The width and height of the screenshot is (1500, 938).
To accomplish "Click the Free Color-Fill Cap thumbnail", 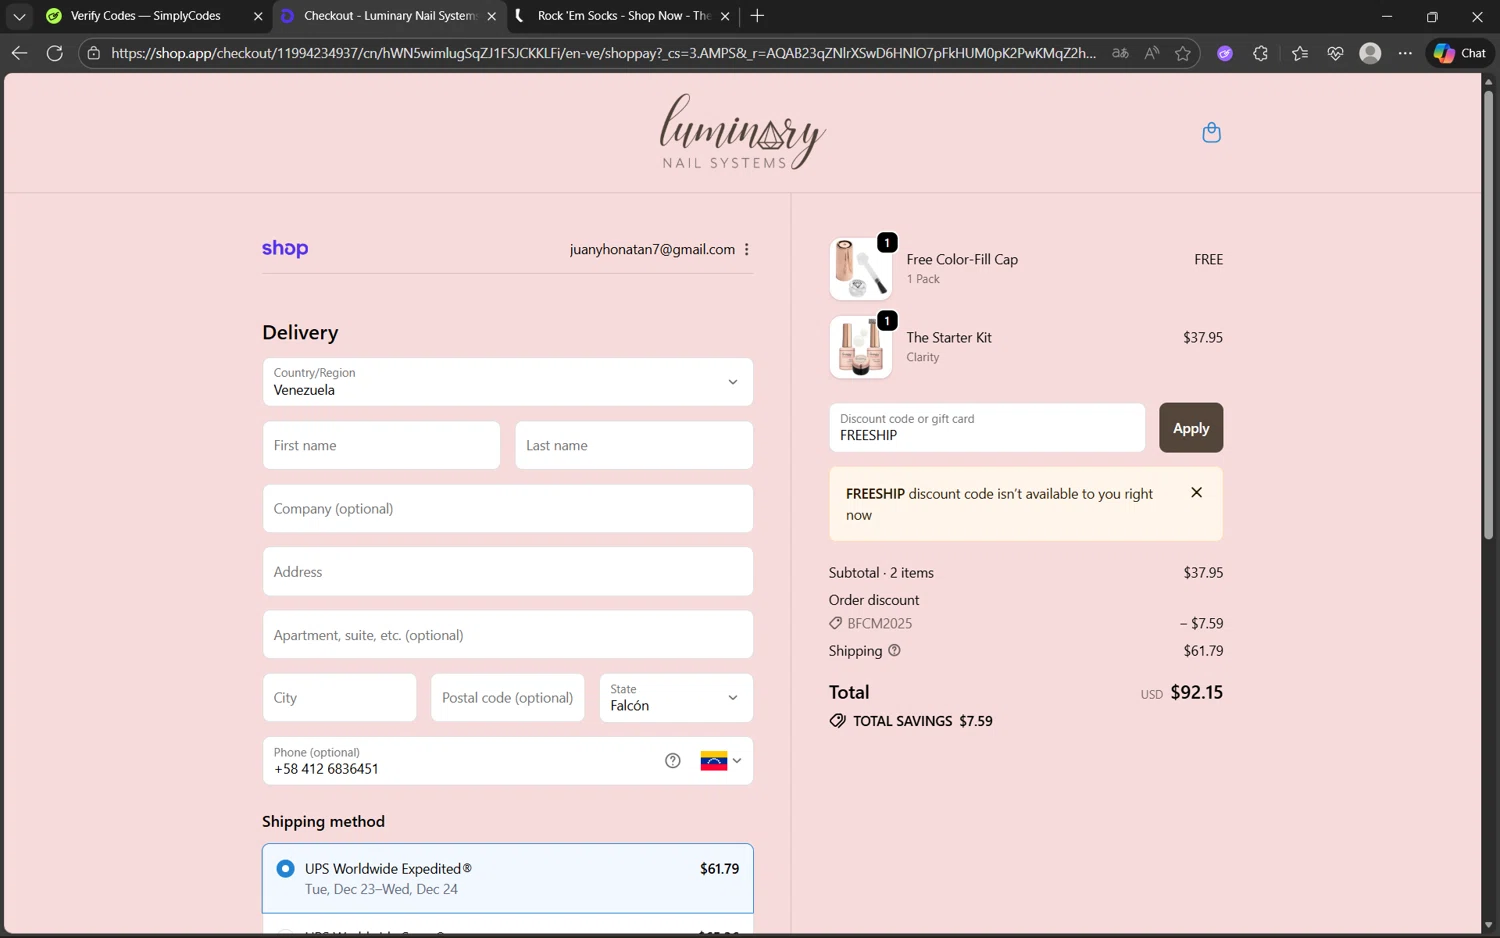I will point(860,269).
